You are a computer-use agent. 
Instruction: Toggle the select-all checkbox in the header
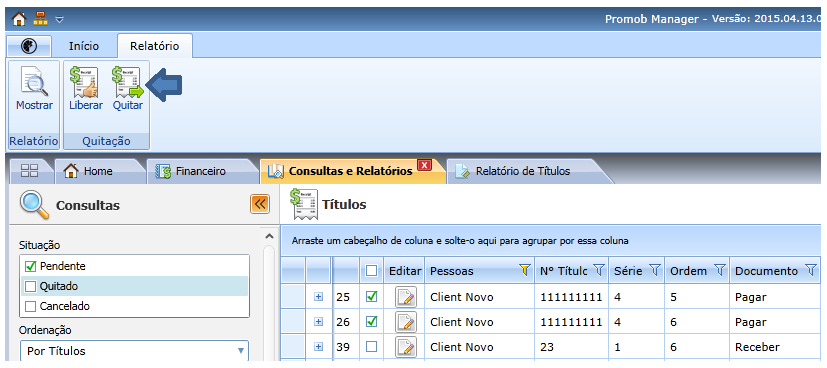click(371, 270)
